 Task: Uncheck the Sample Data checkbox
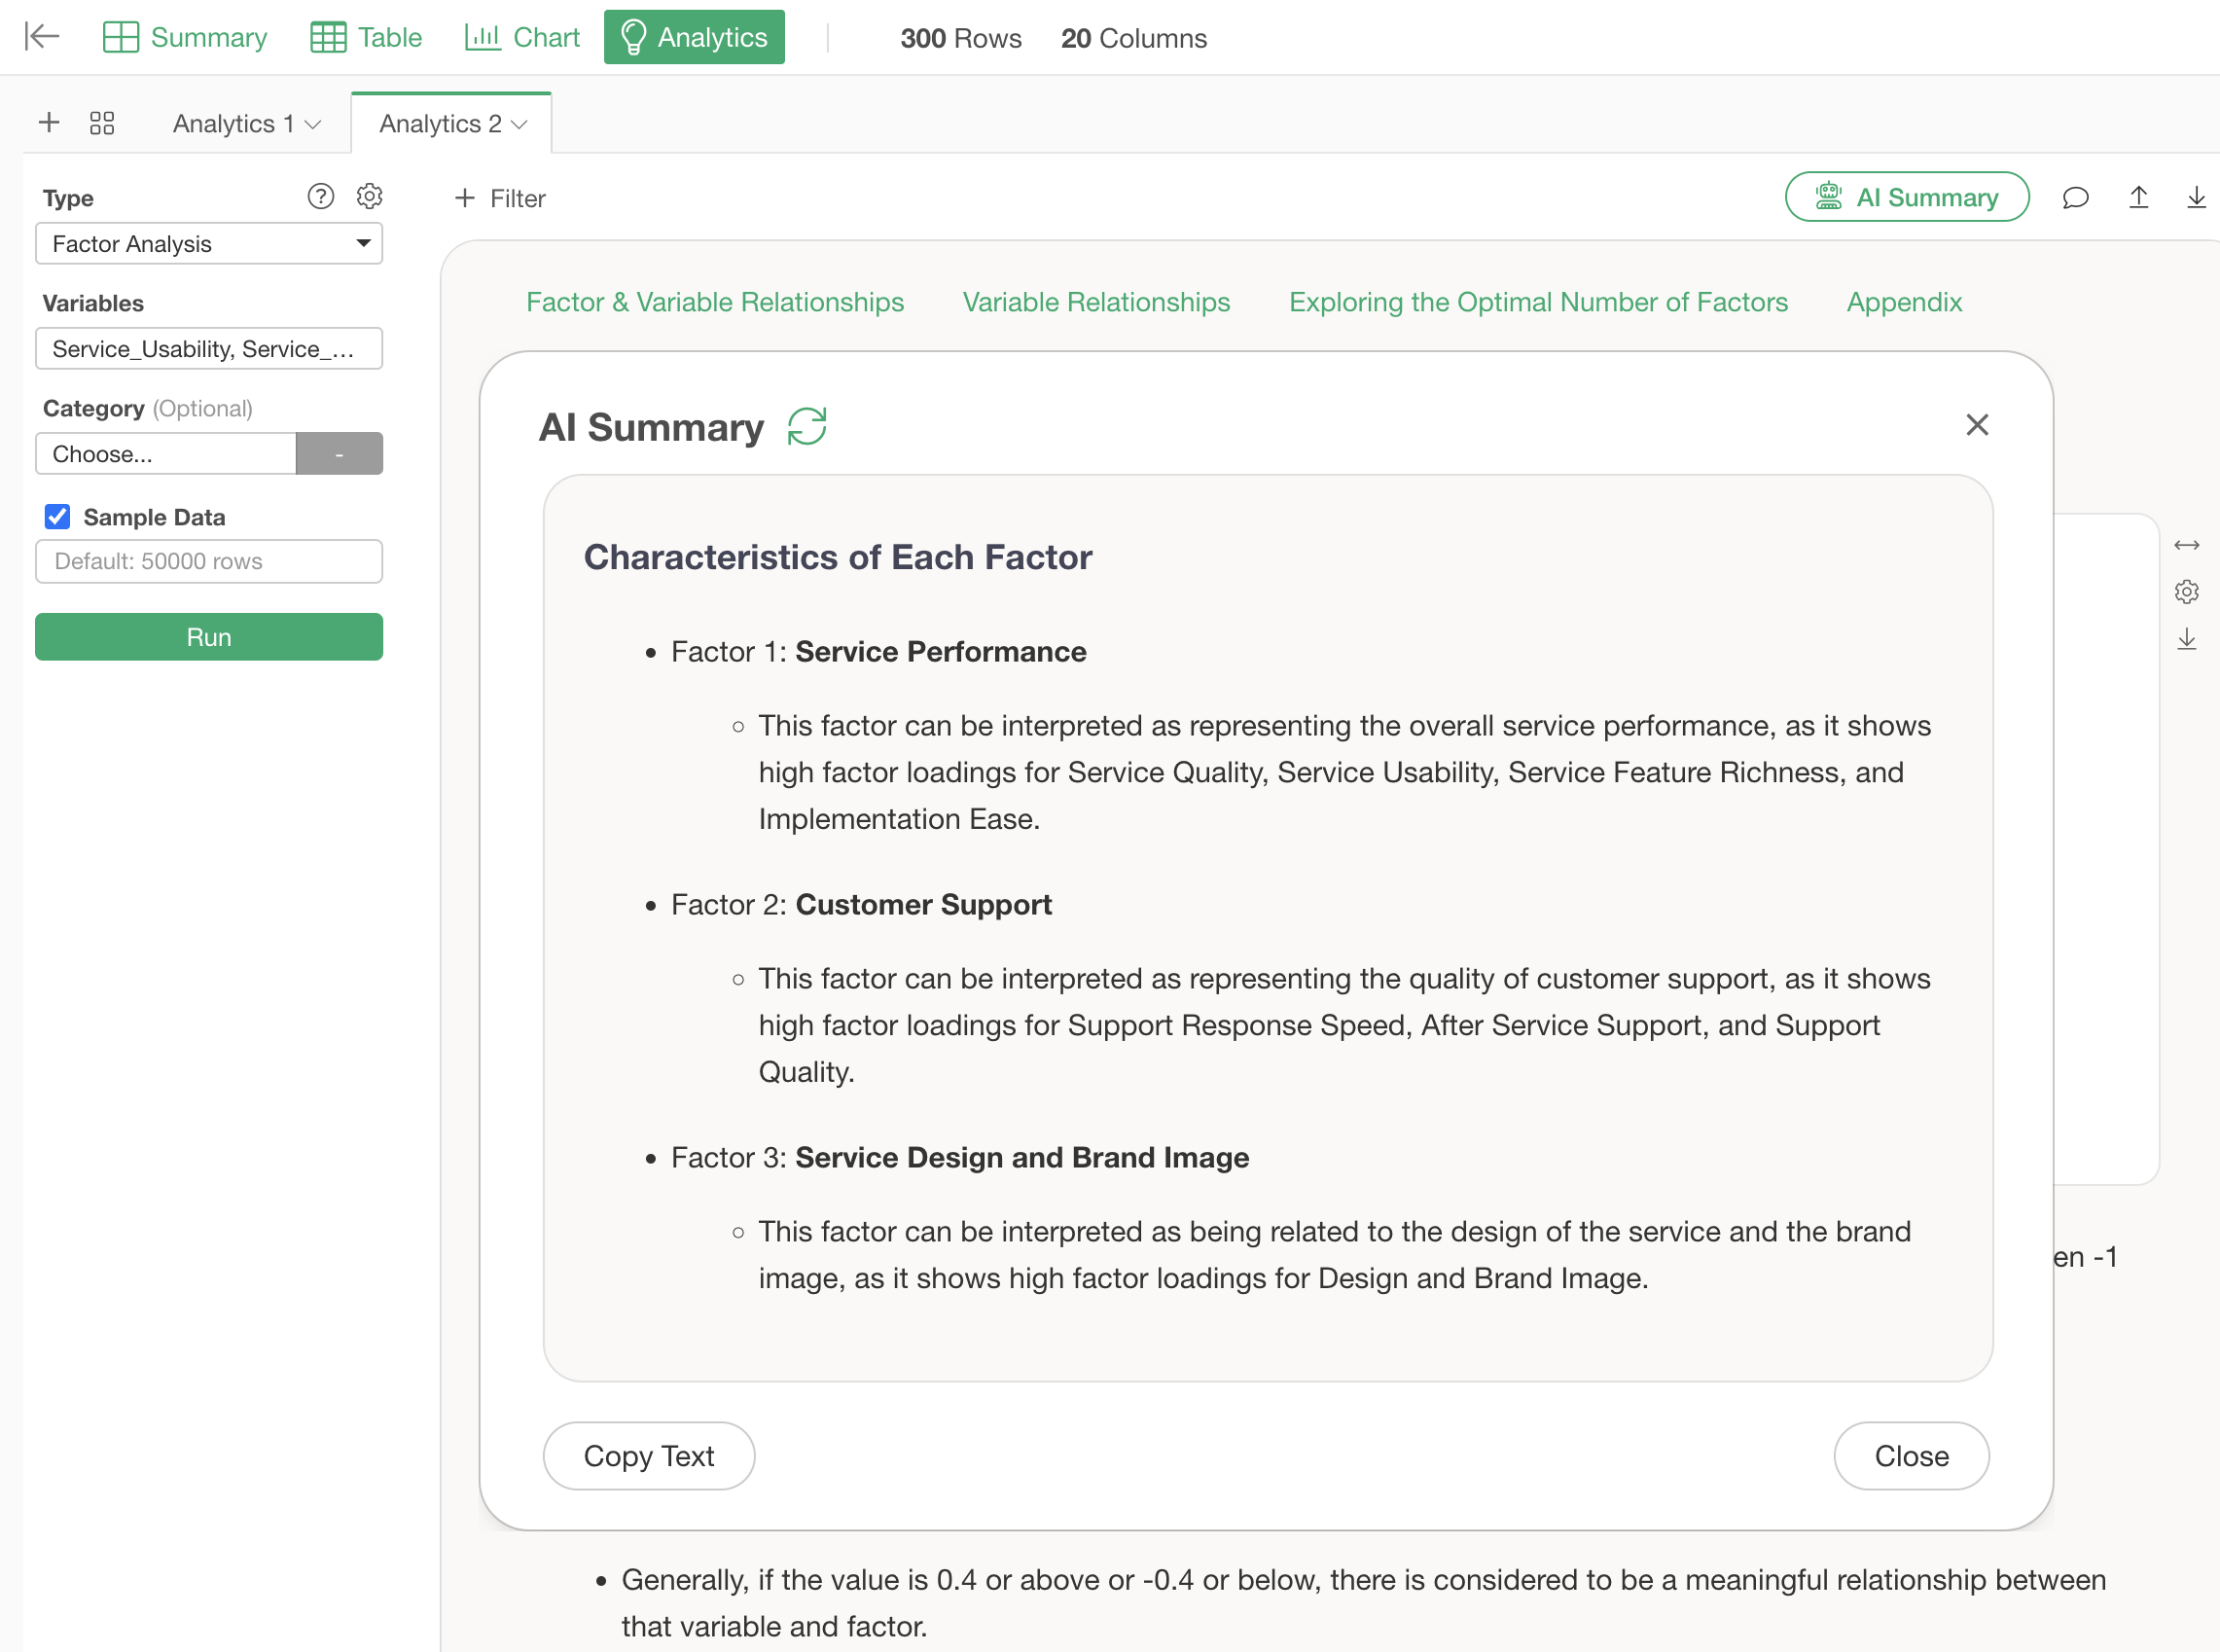[x=57, y=517]
